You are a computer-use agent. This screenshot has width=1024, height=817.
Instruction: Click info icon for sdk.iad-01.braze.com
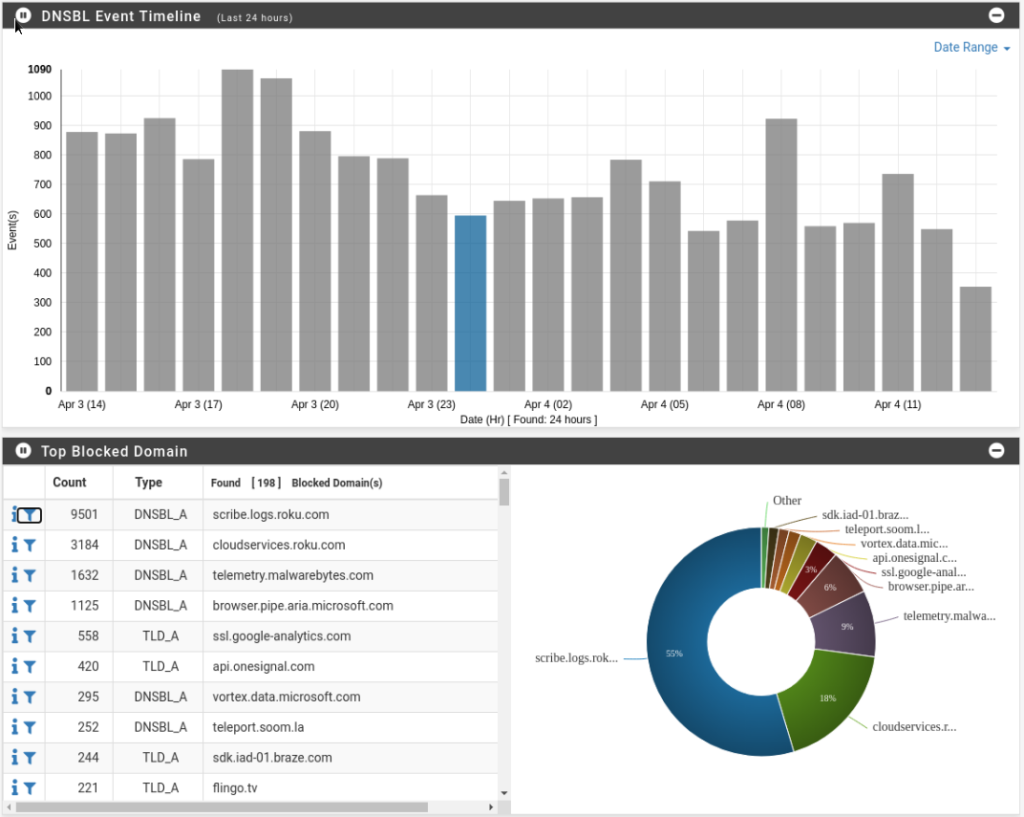coord(14,758)
